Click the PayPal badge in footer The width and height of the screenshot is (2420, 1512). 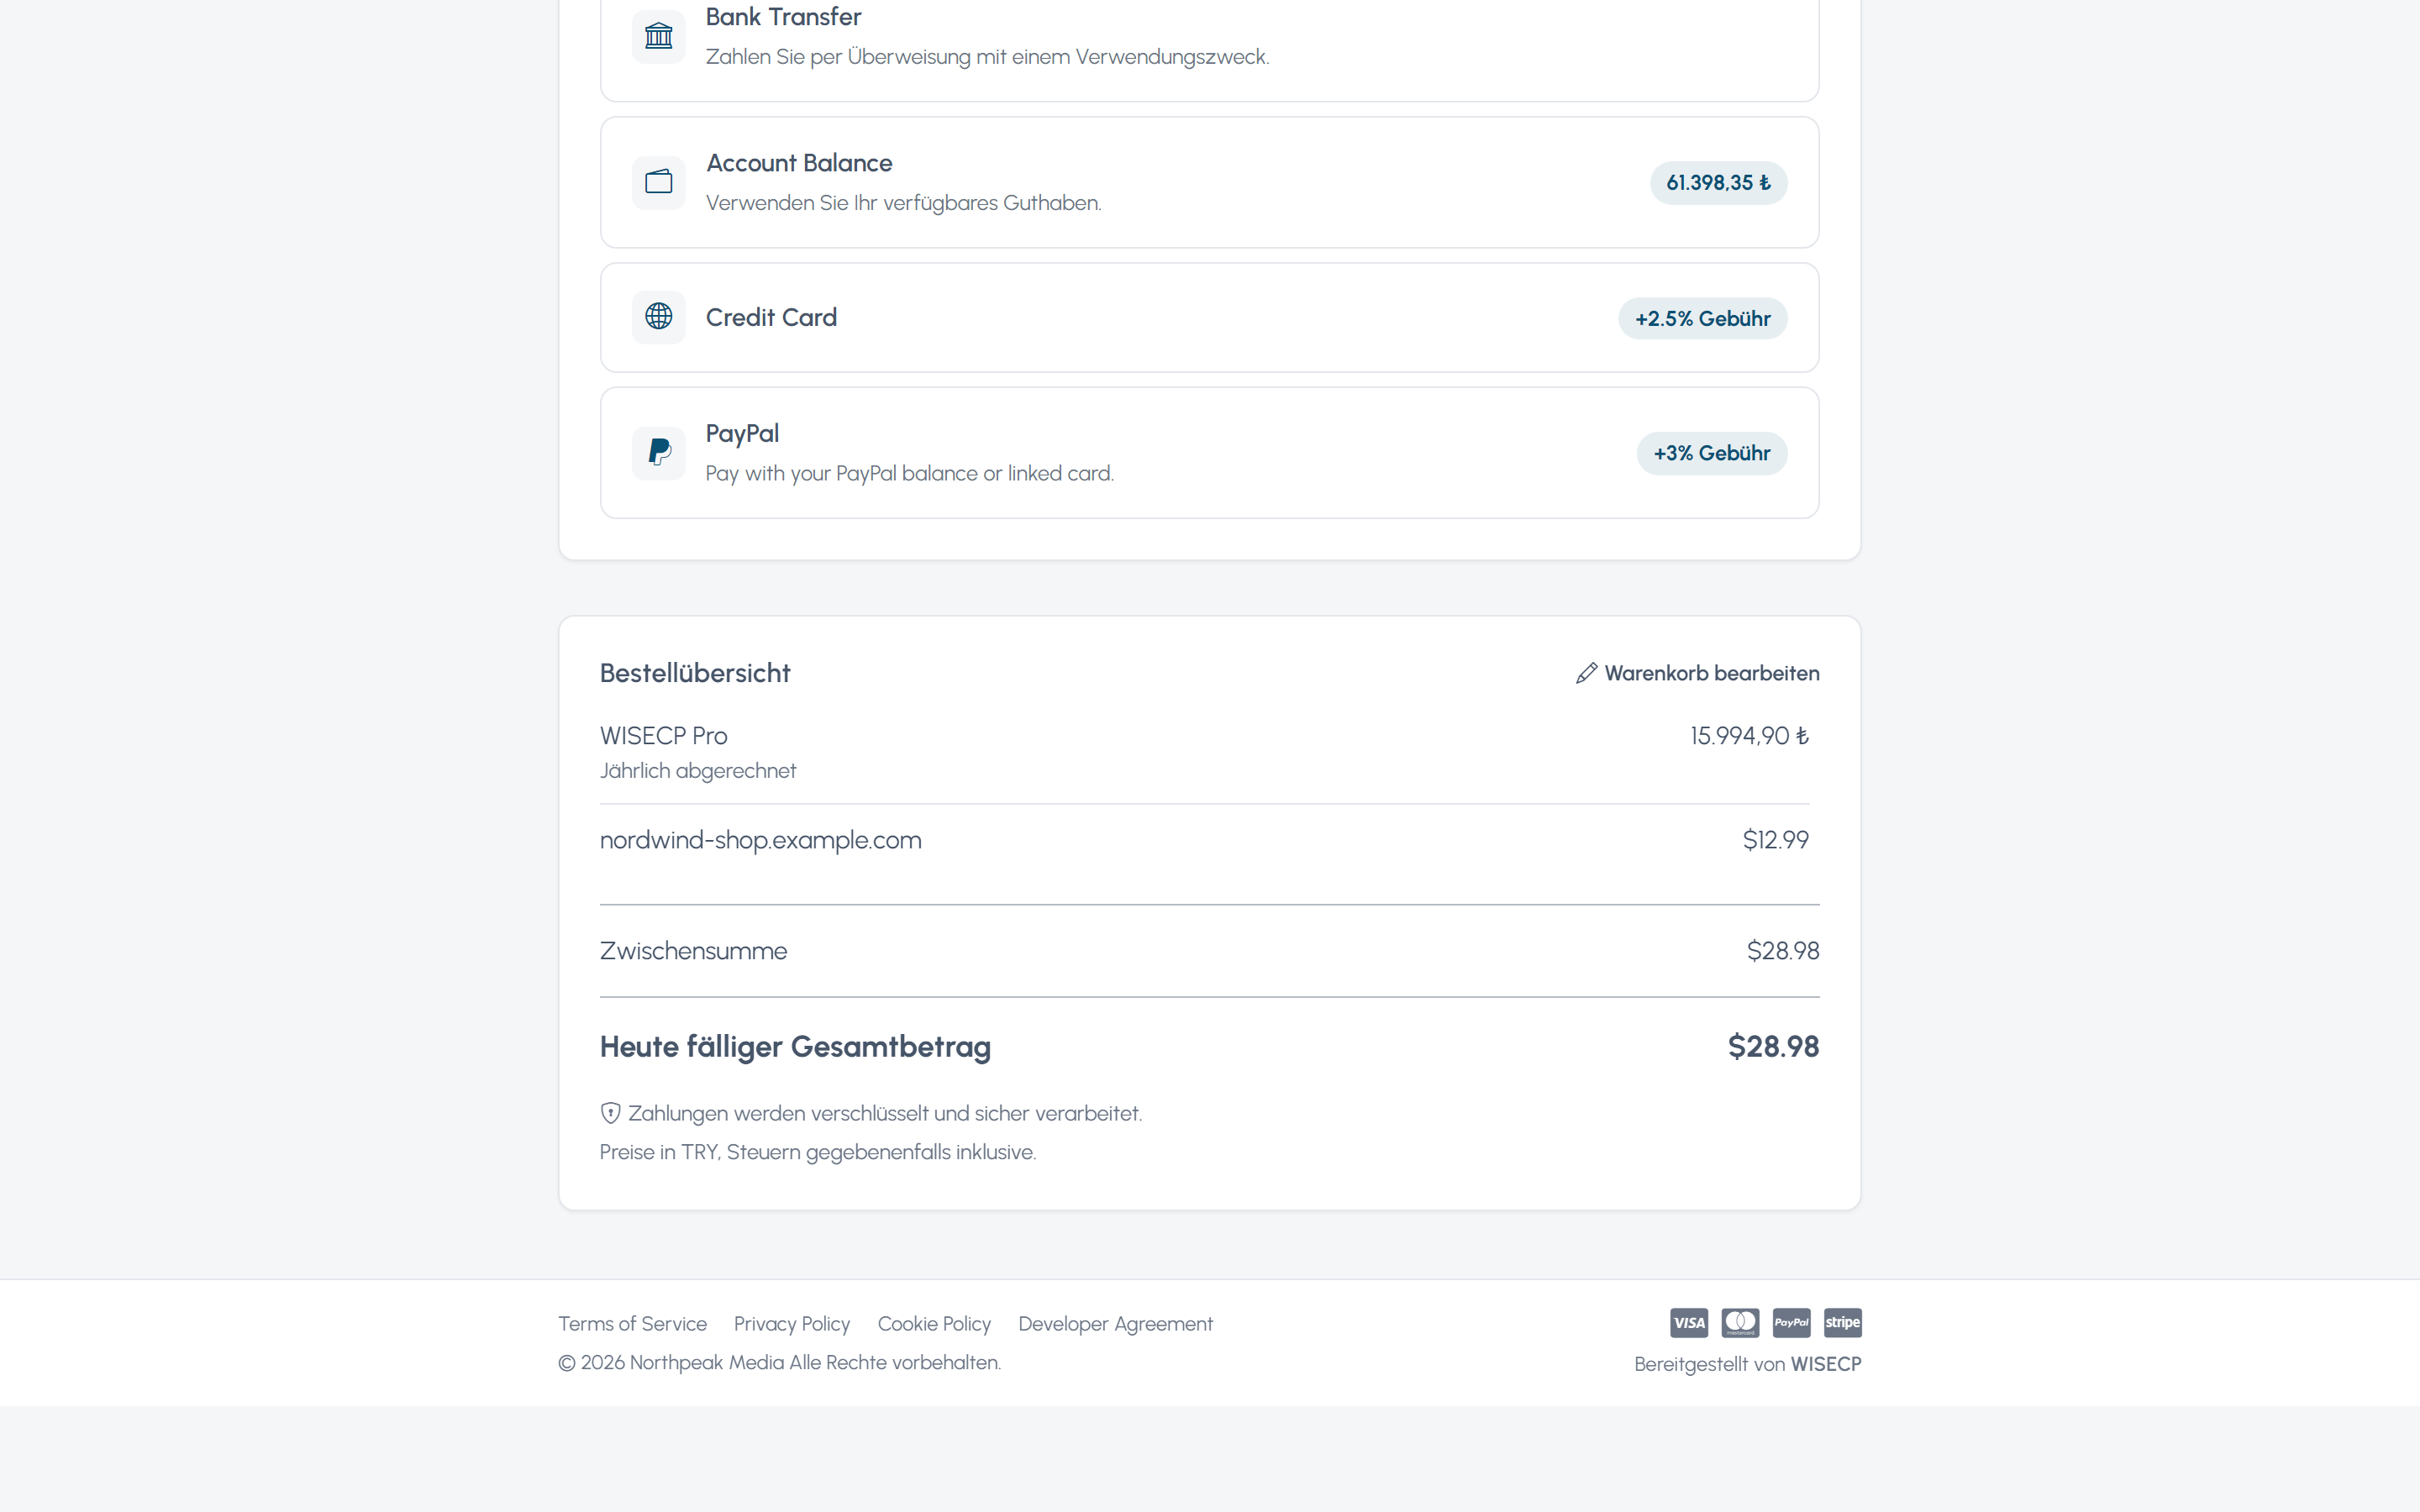coord(1791,1323)
